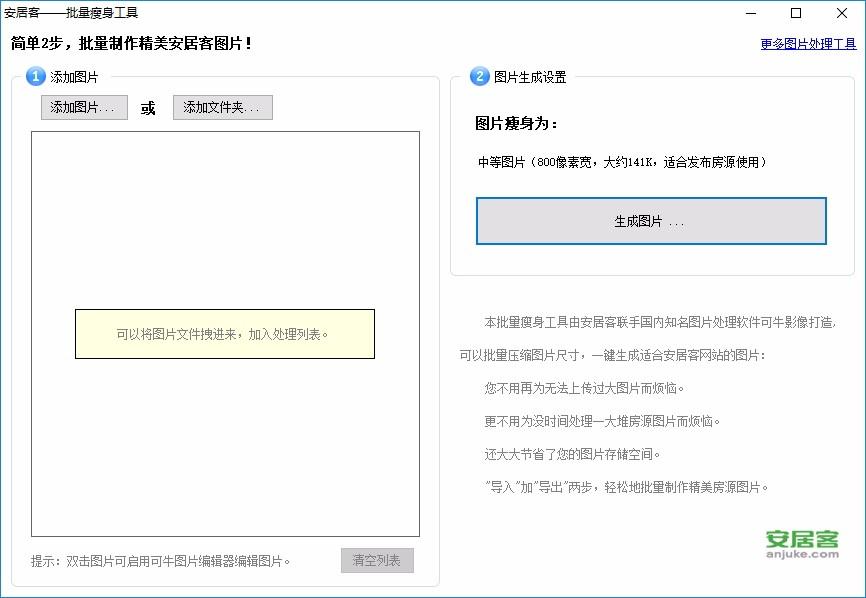This screenshot has width=866, height=598.
Task: Click the 中等图片（800像素宽）size description text
Action: (622, 162)
